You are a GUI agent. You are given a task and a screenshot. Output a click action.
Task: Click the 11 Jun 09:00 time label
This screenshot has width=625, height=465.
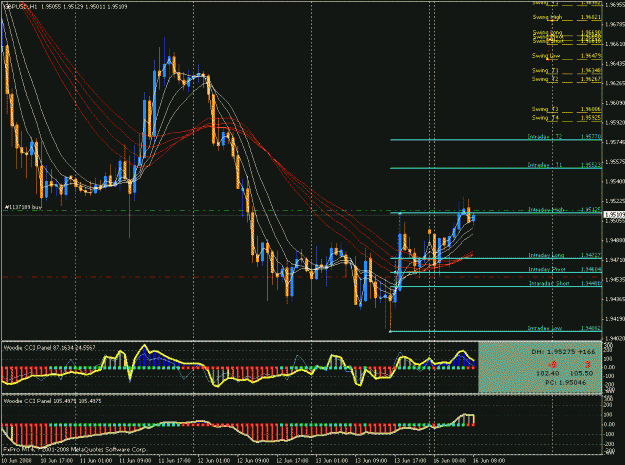click(x=136, y=461)
